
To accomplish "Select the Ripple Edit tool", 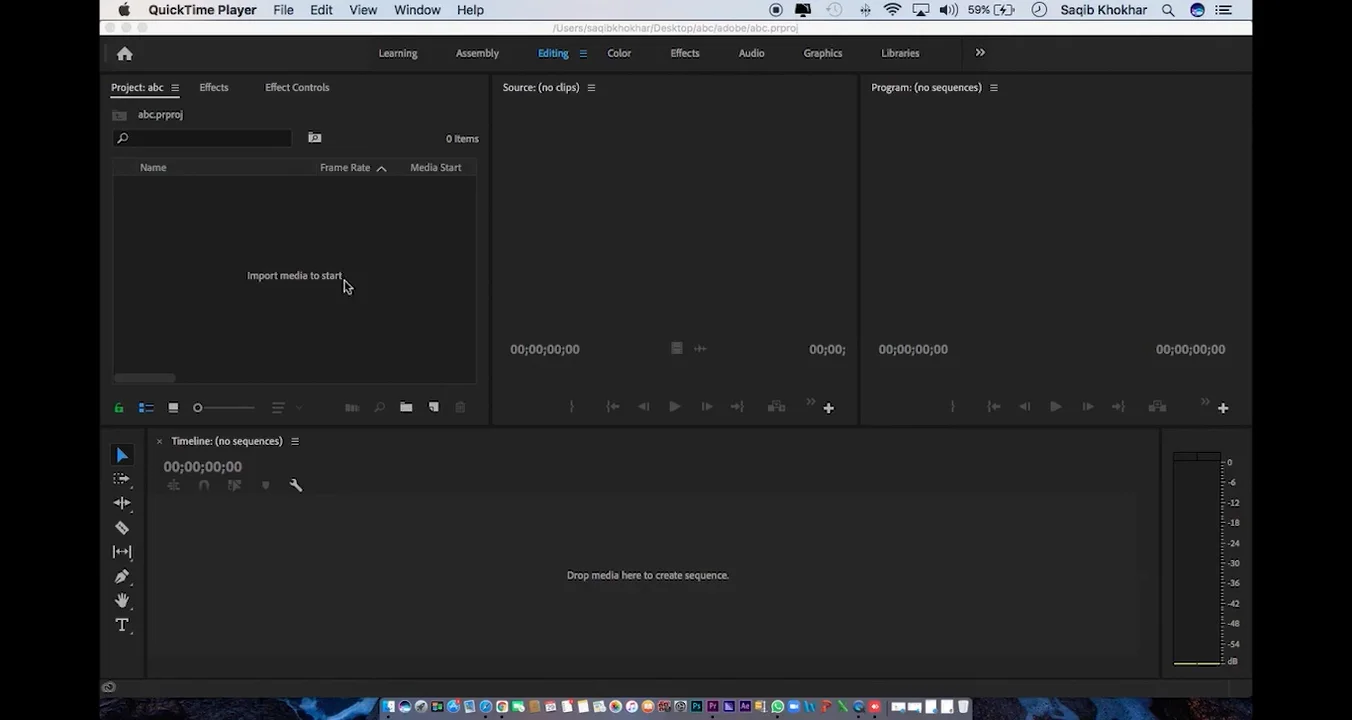I will tap(122, 503).
